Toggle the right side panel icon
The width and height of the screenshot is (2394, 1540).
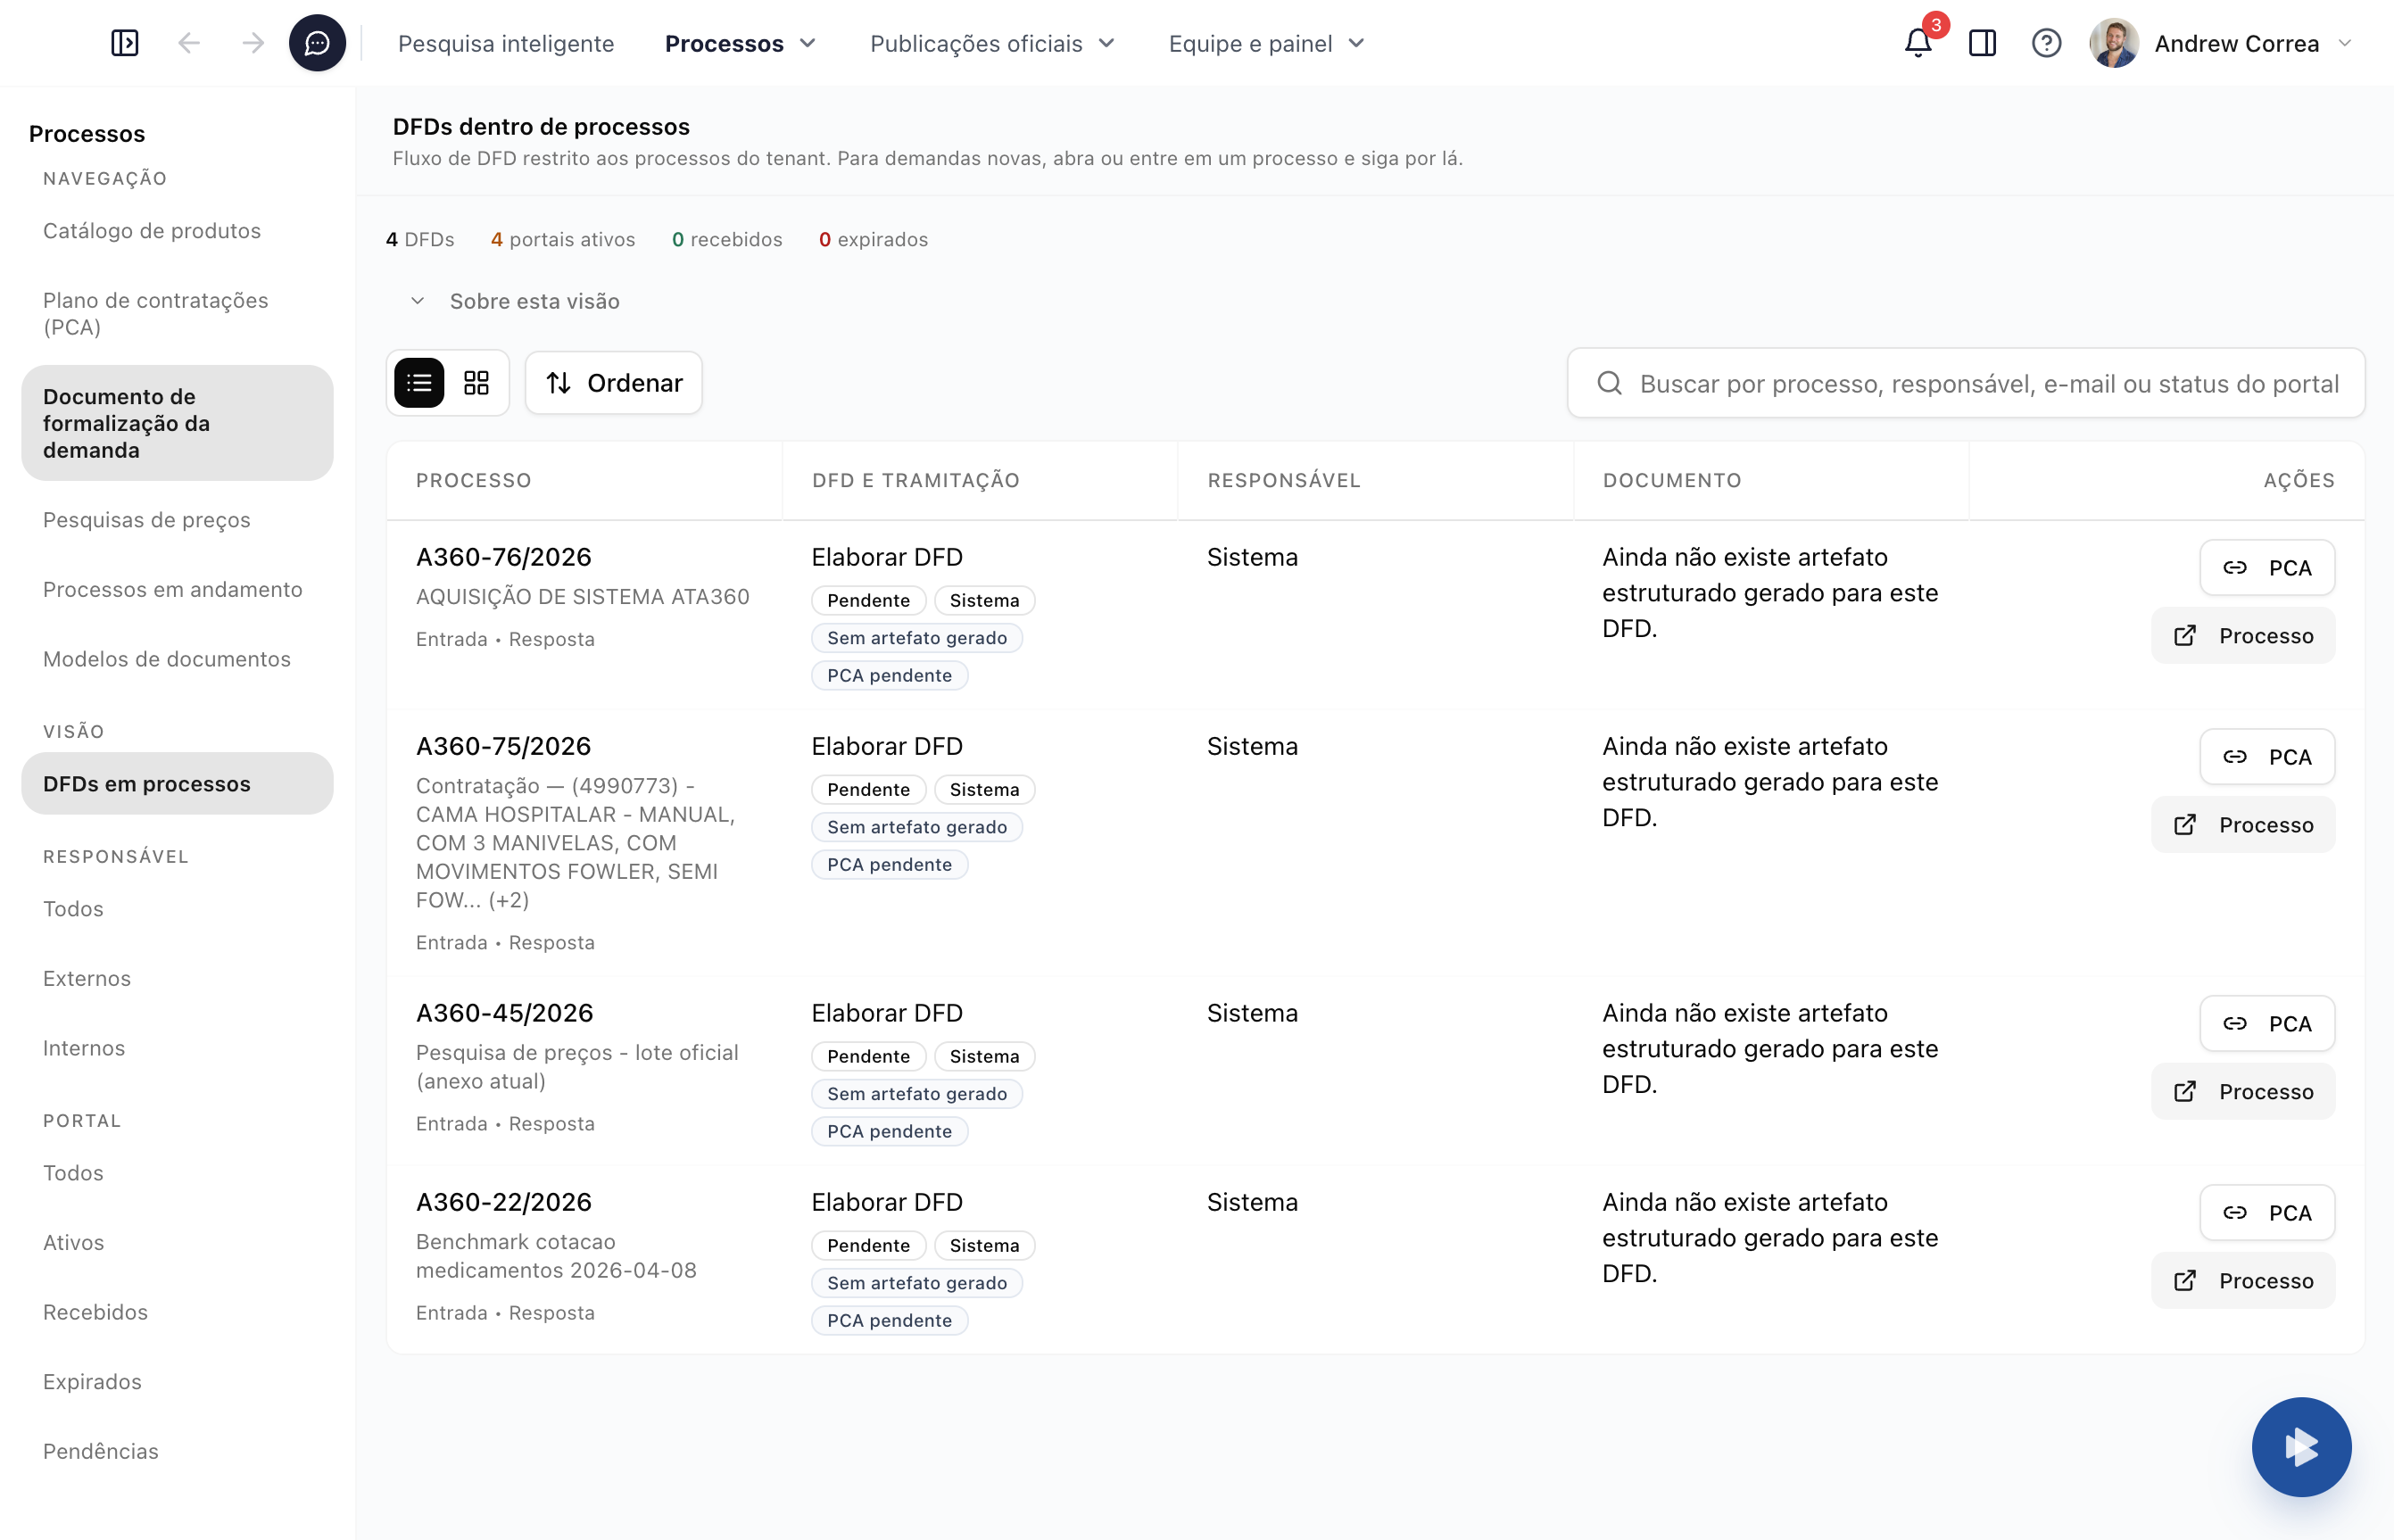click(x=1982, y=43)
